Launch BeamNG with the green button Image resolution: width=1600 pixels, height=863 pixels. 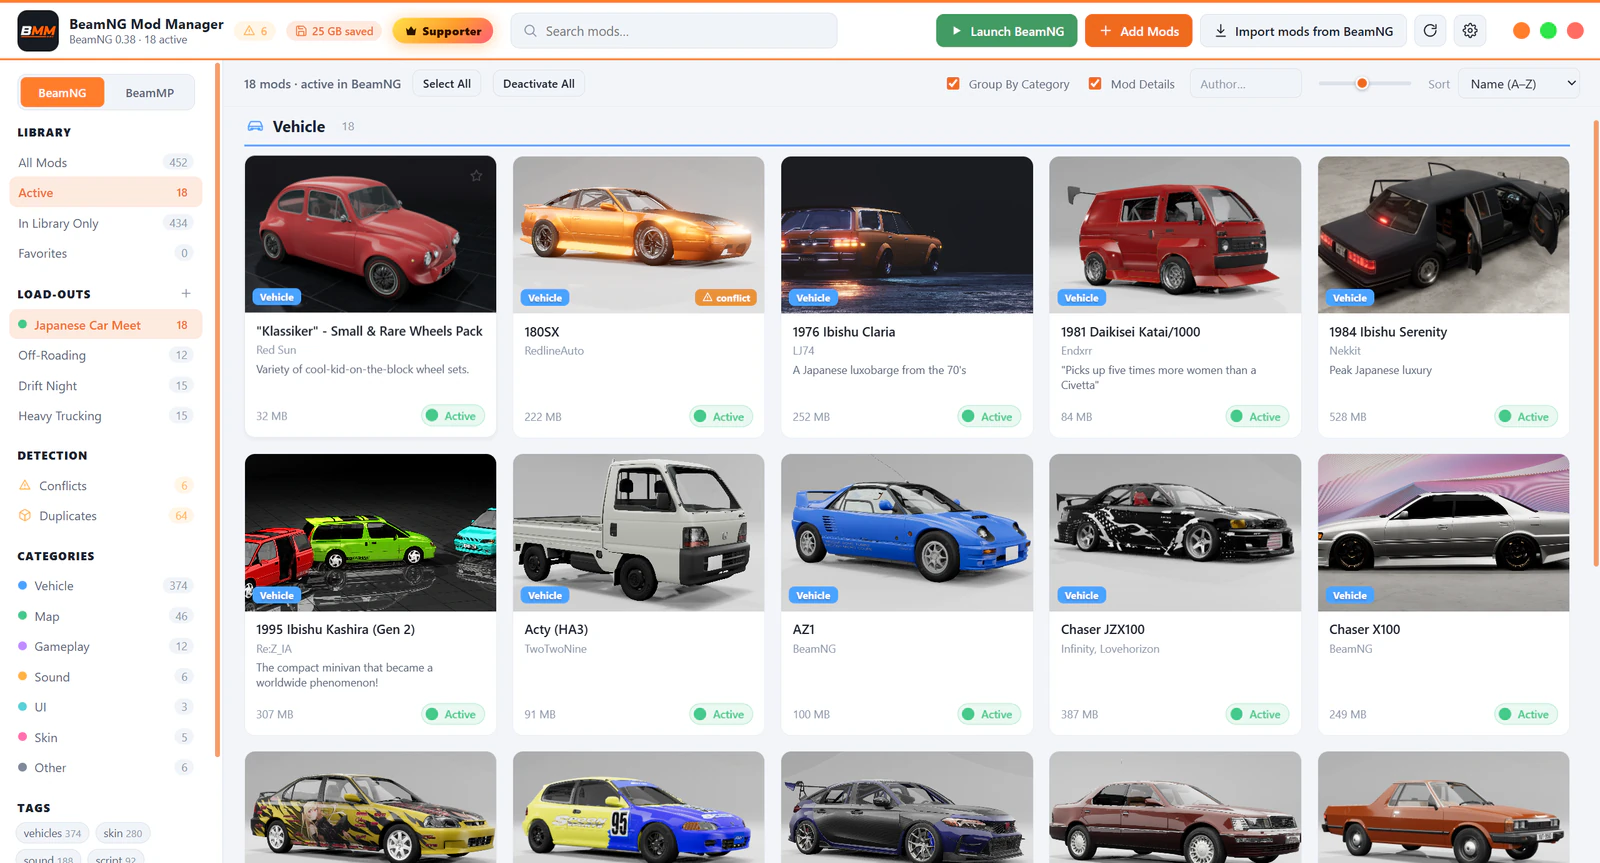(1006, 31)
